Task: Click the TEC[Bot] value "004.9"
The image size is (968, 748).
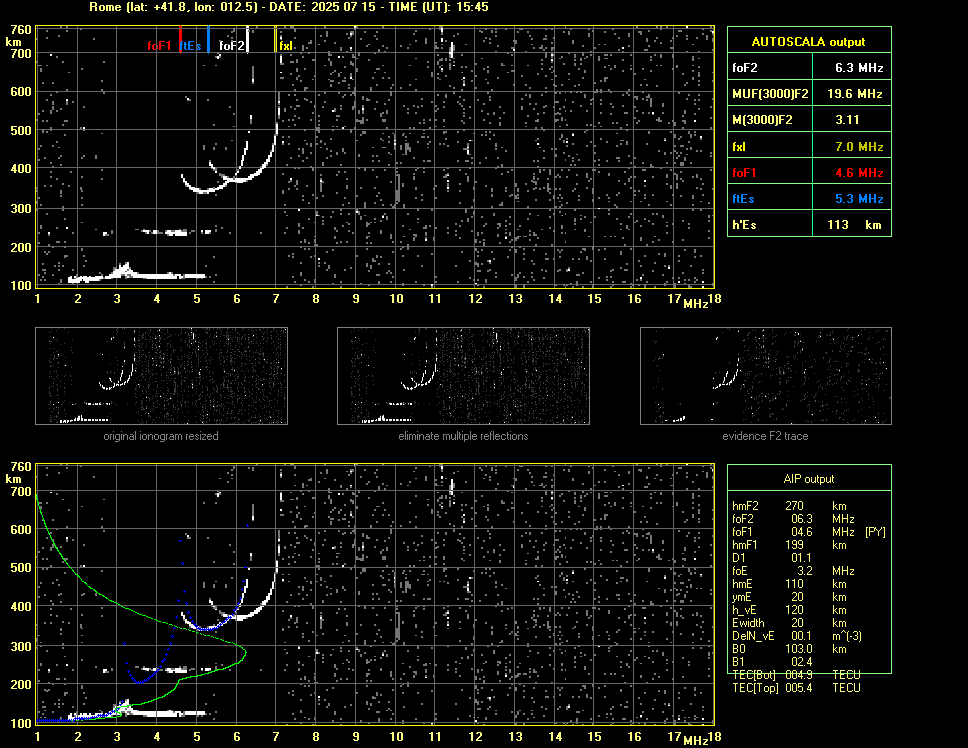Action: 798,675
